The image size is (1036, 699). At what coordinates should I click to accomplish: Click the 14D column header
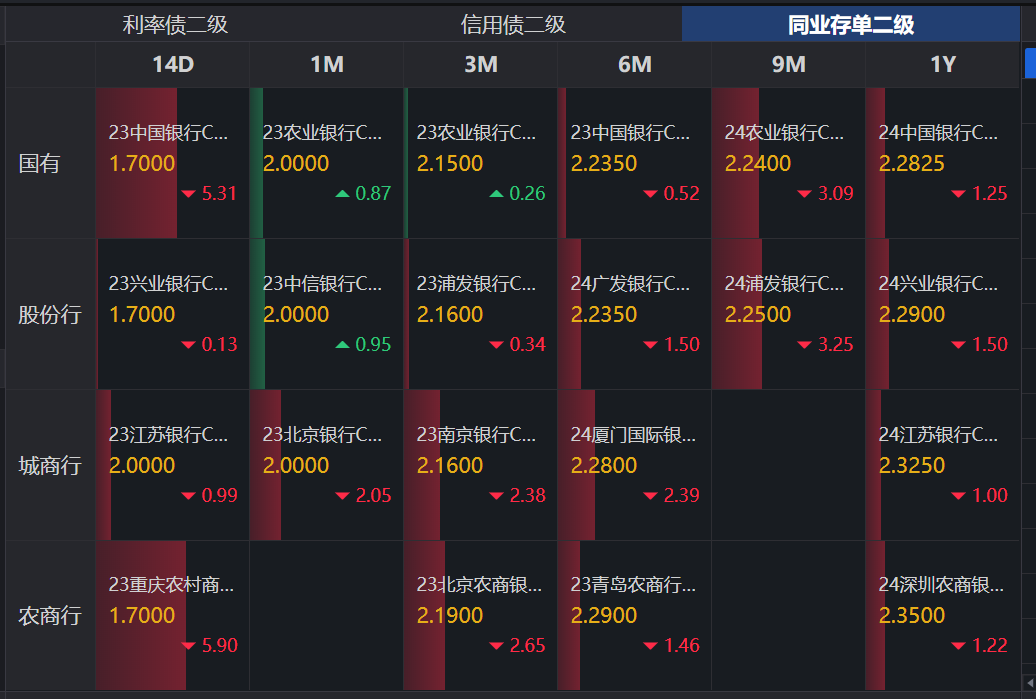point(172,64)
